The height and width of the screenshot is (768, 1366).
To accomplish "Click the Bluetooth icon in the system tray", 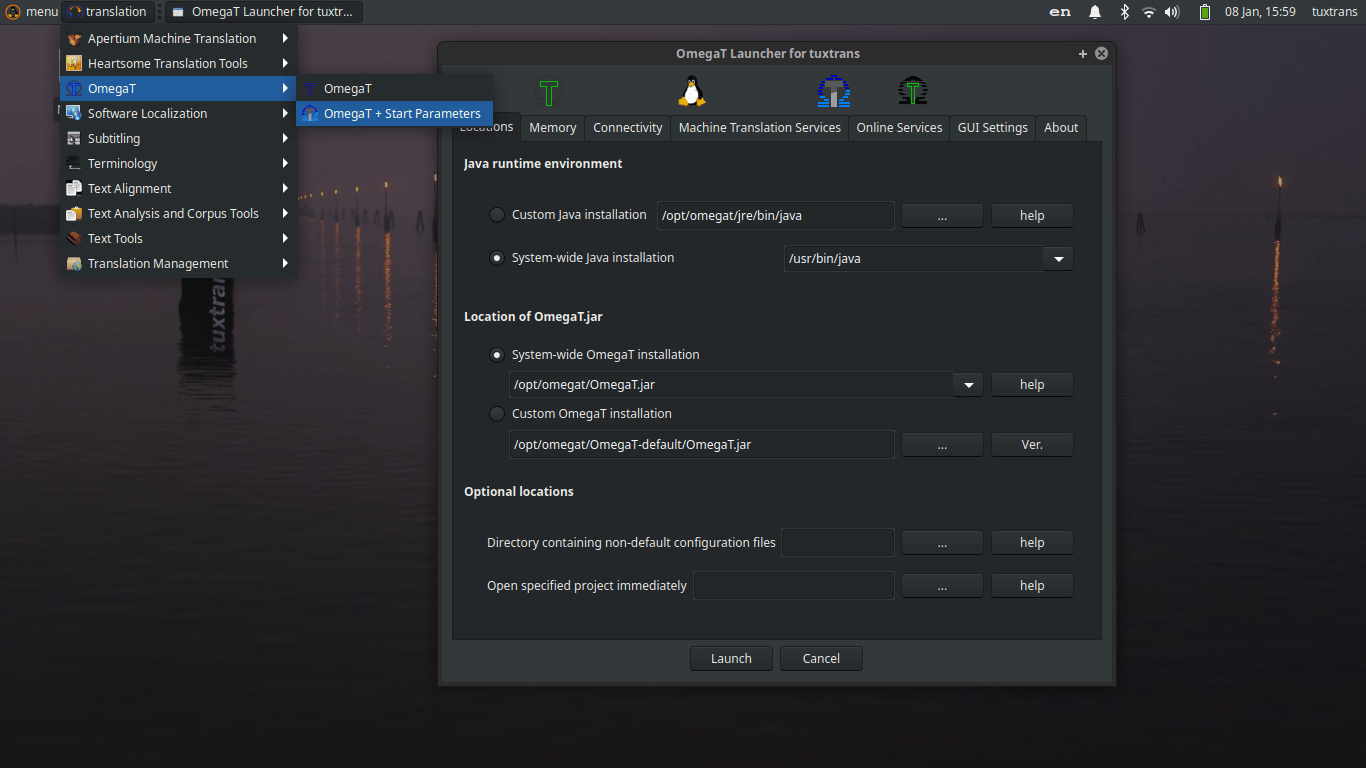I will (1124, 12).
